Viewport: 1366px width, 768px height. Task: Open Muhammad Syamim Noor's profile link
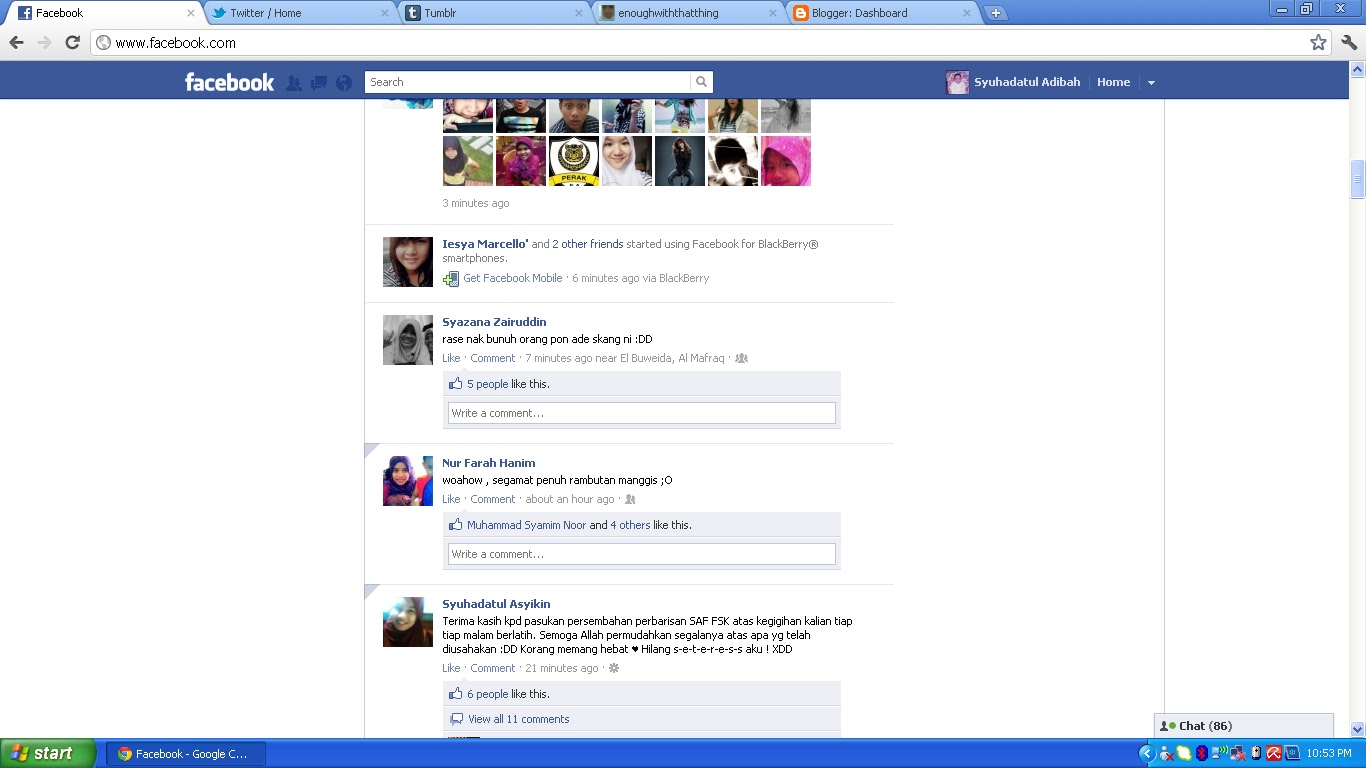pos(526,525)
